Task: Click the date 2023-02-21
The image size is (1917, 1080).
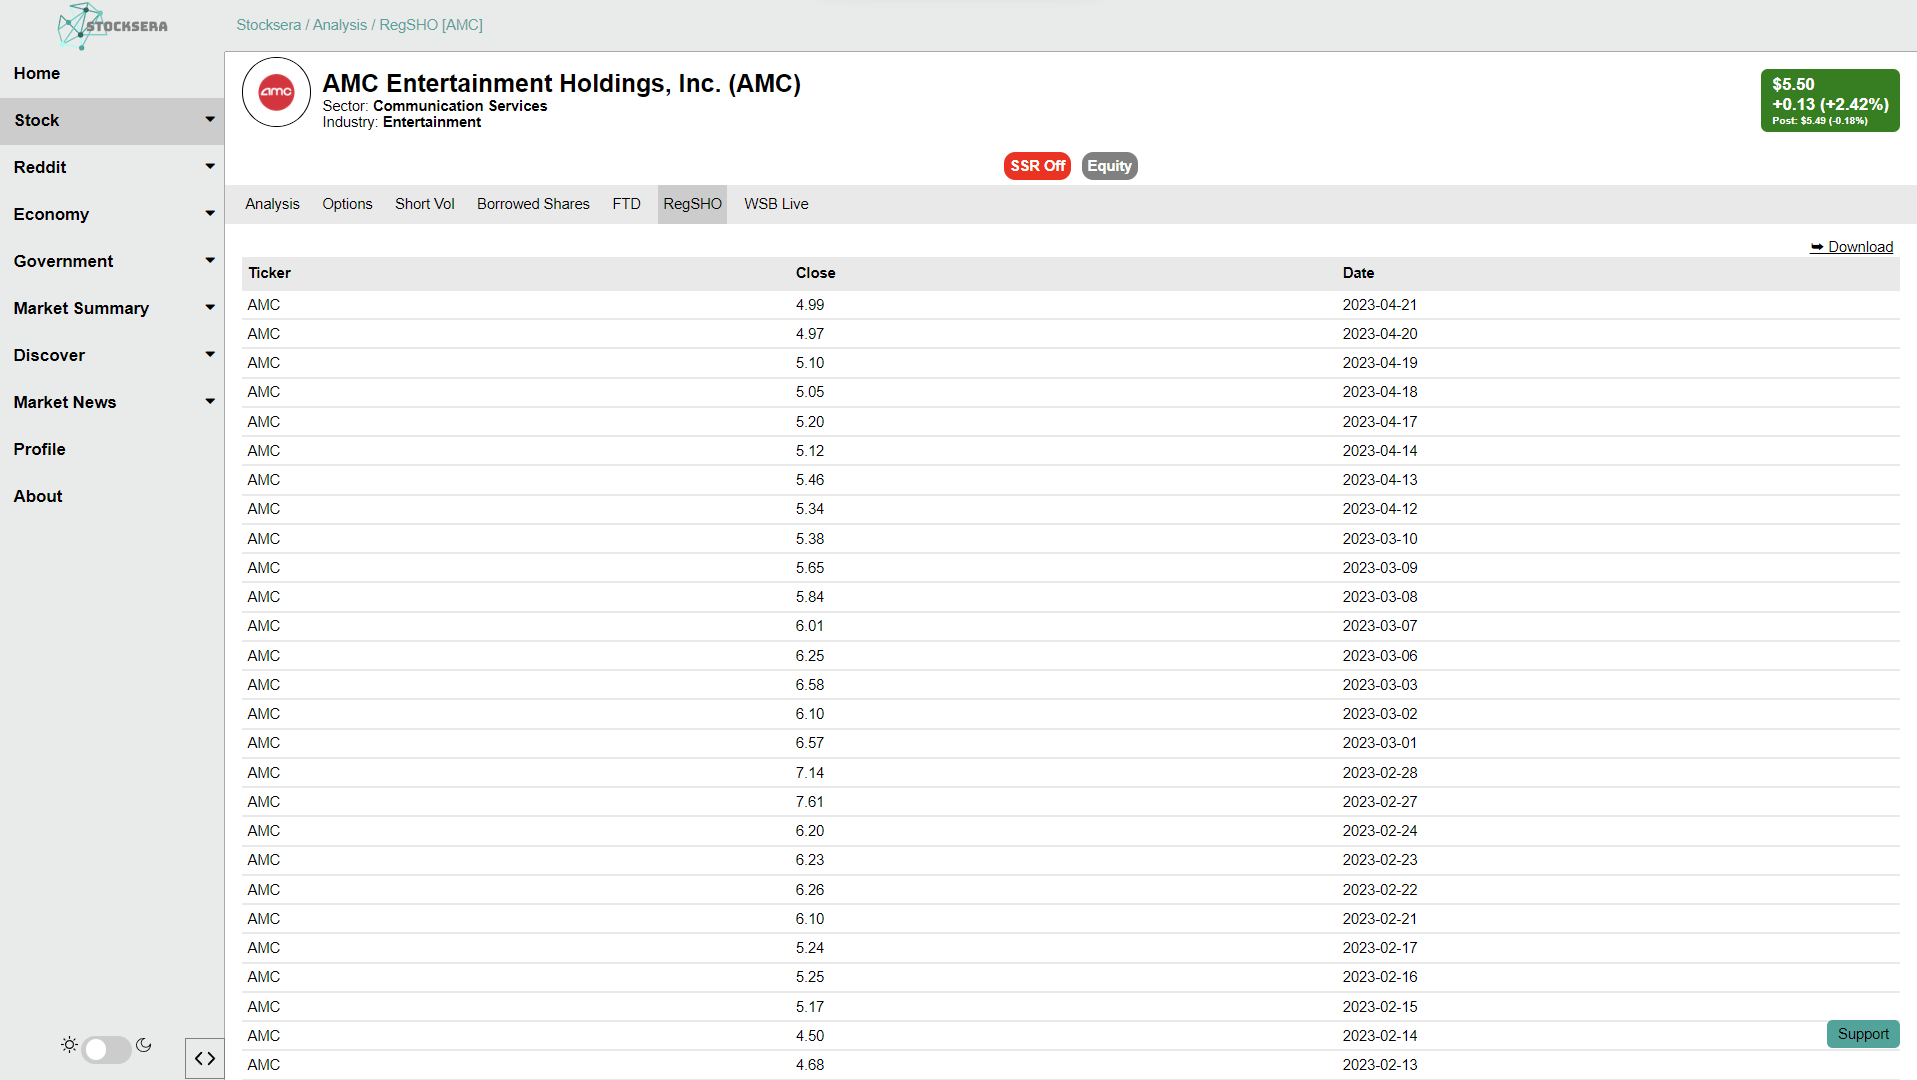Action: [1379, 919]
